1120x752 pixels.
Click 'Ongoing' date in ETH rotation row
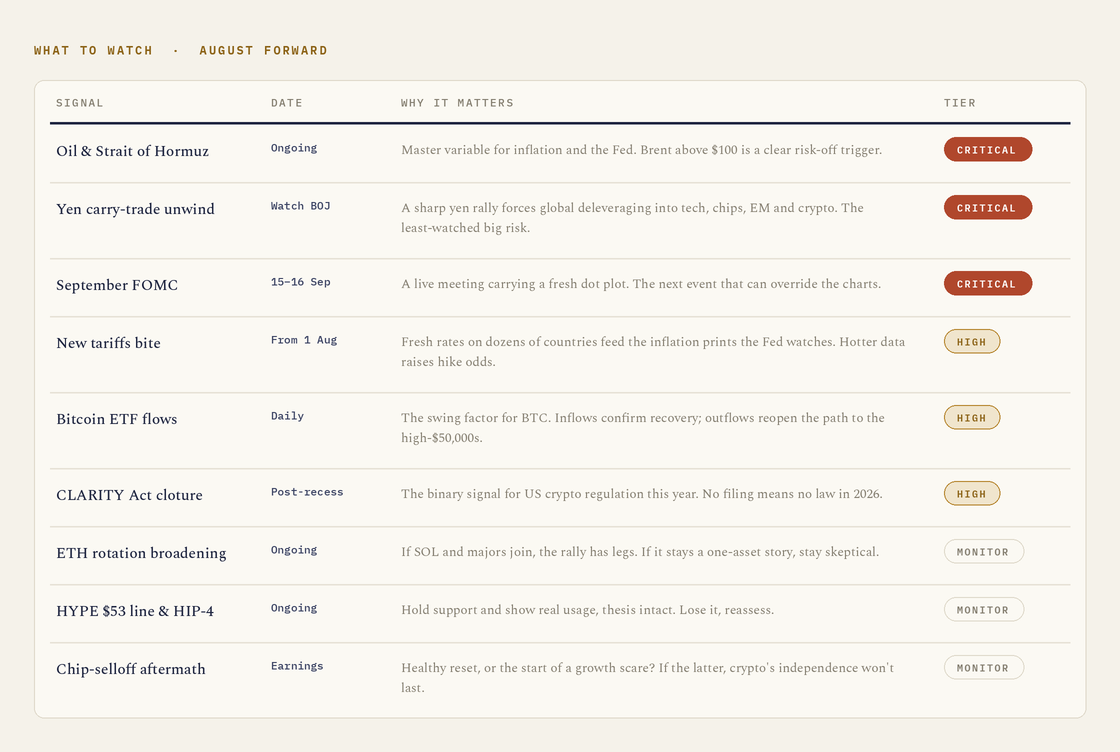pos(294,550)
